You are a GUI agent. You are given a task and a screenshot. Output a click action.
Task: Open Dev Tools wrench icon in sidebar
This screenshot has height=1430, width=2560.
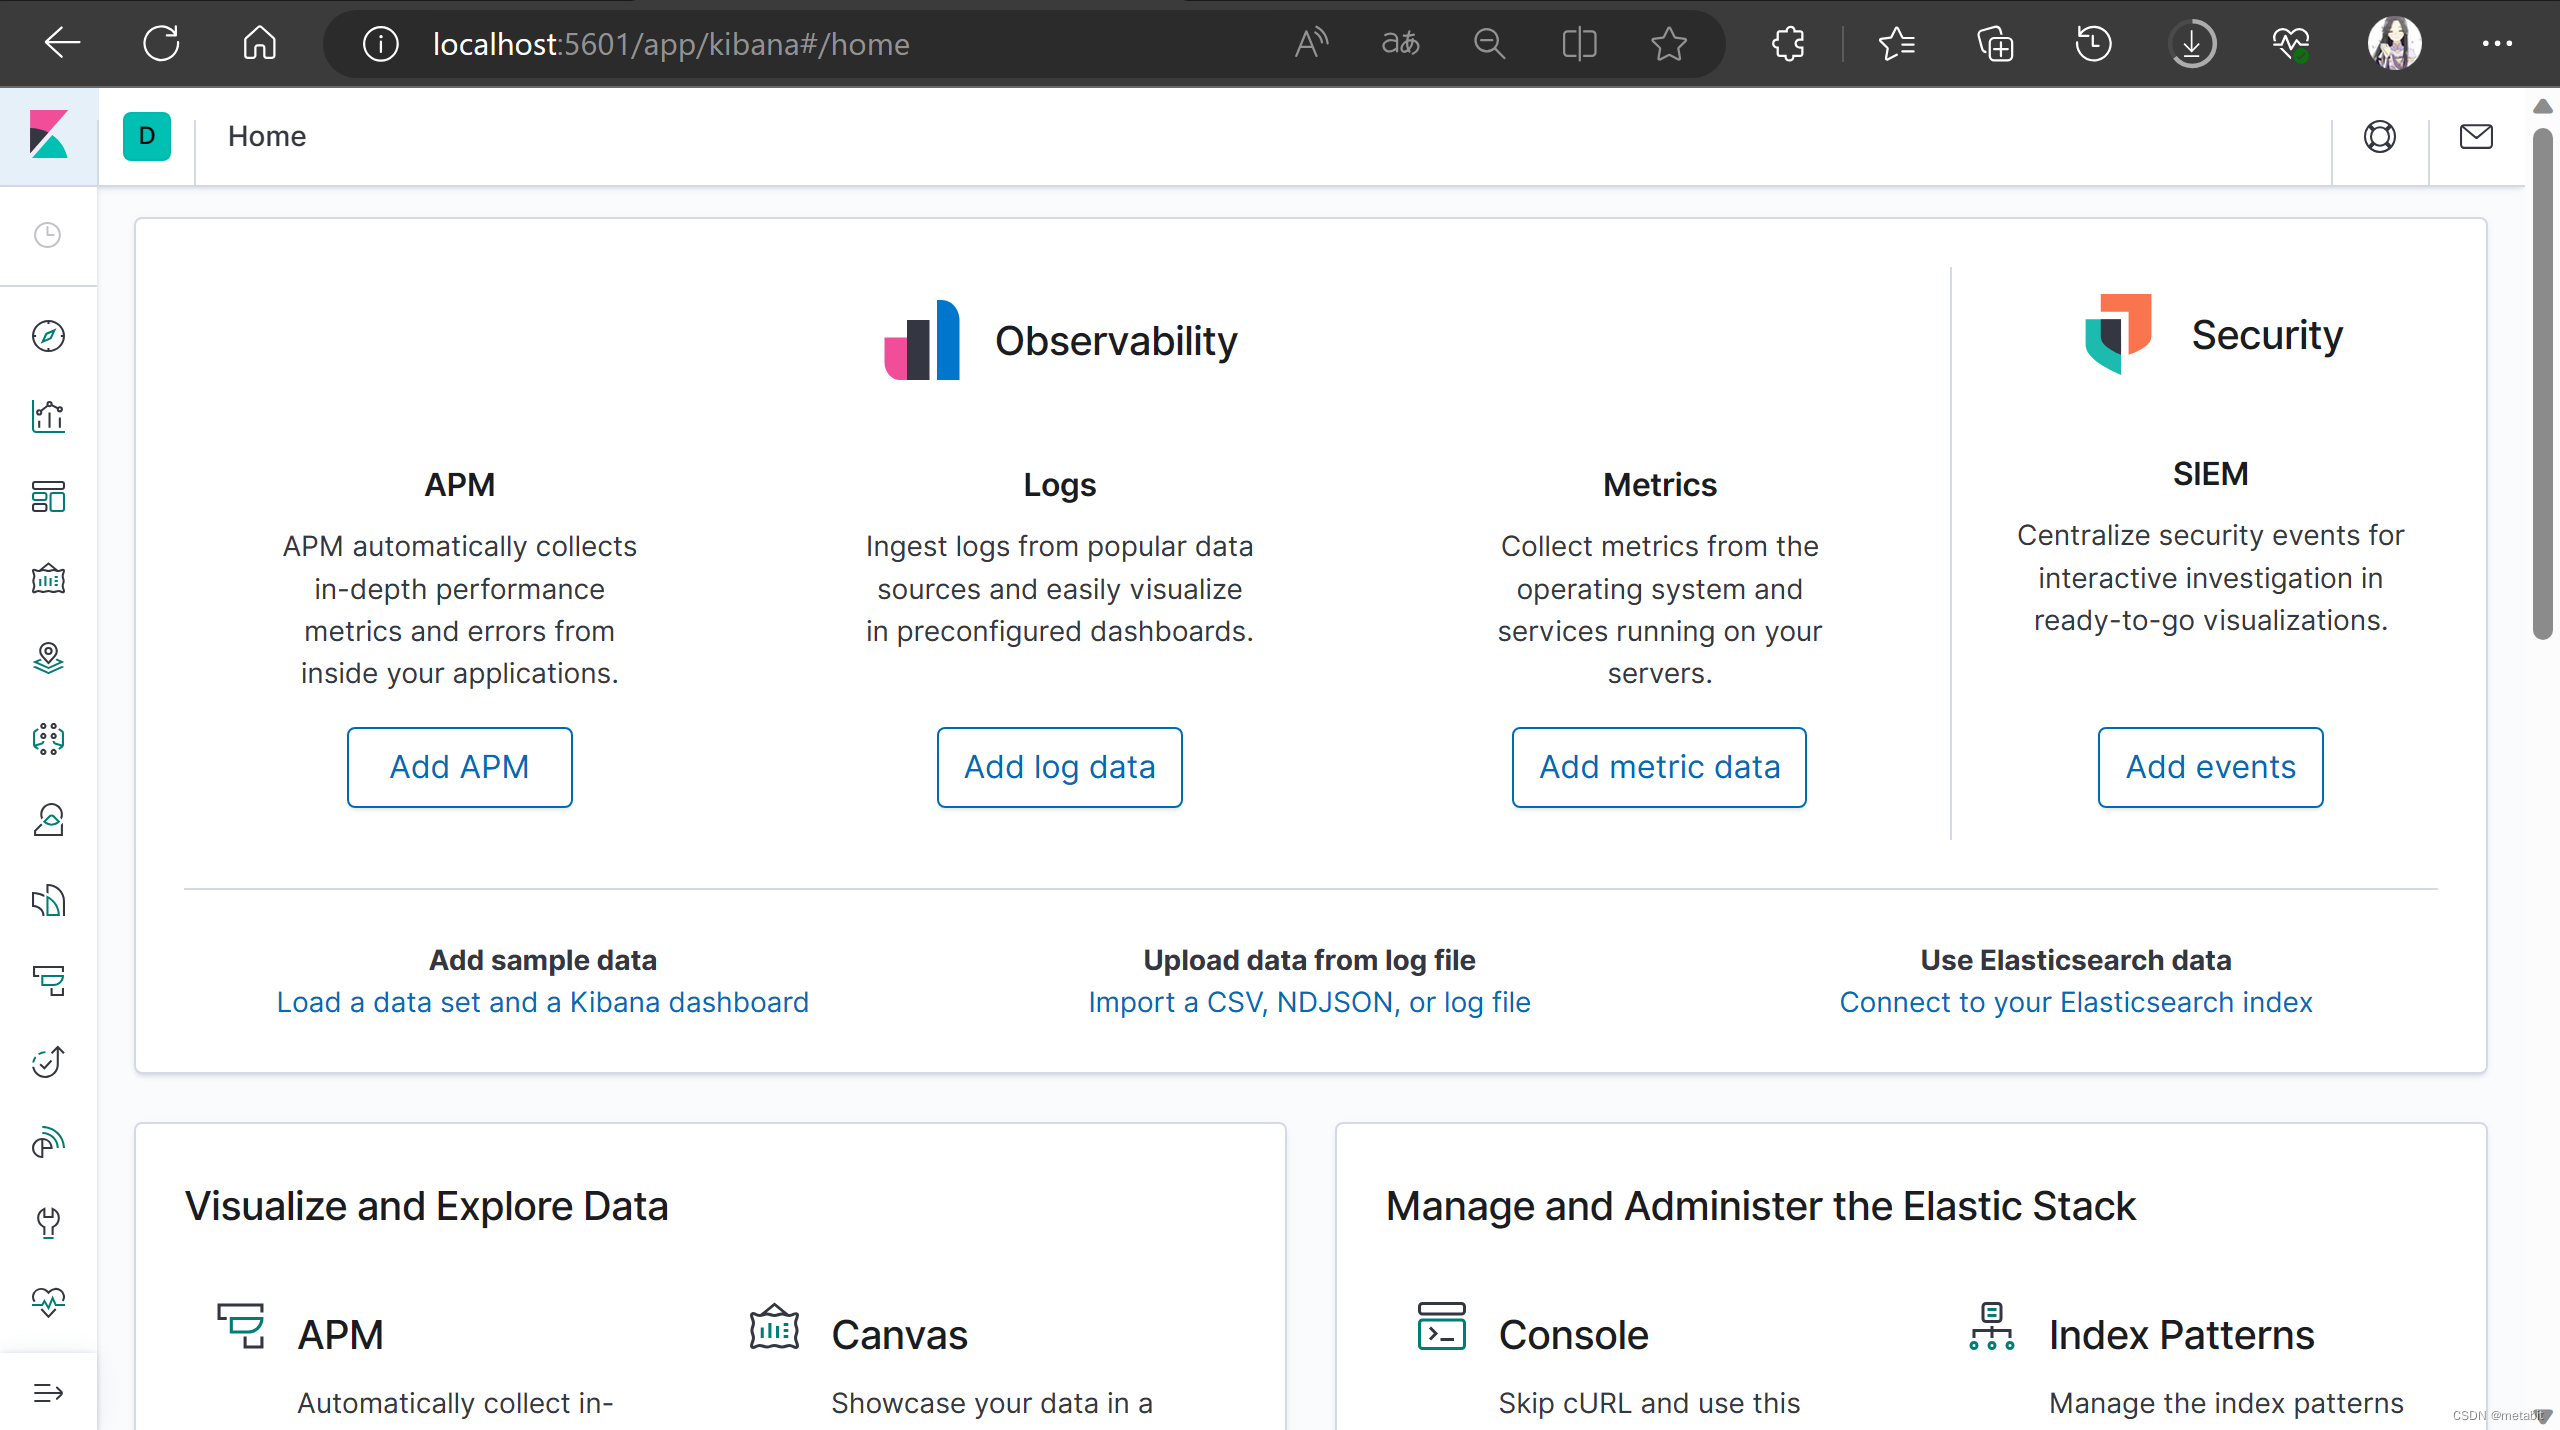click(x=48, y=1223)
